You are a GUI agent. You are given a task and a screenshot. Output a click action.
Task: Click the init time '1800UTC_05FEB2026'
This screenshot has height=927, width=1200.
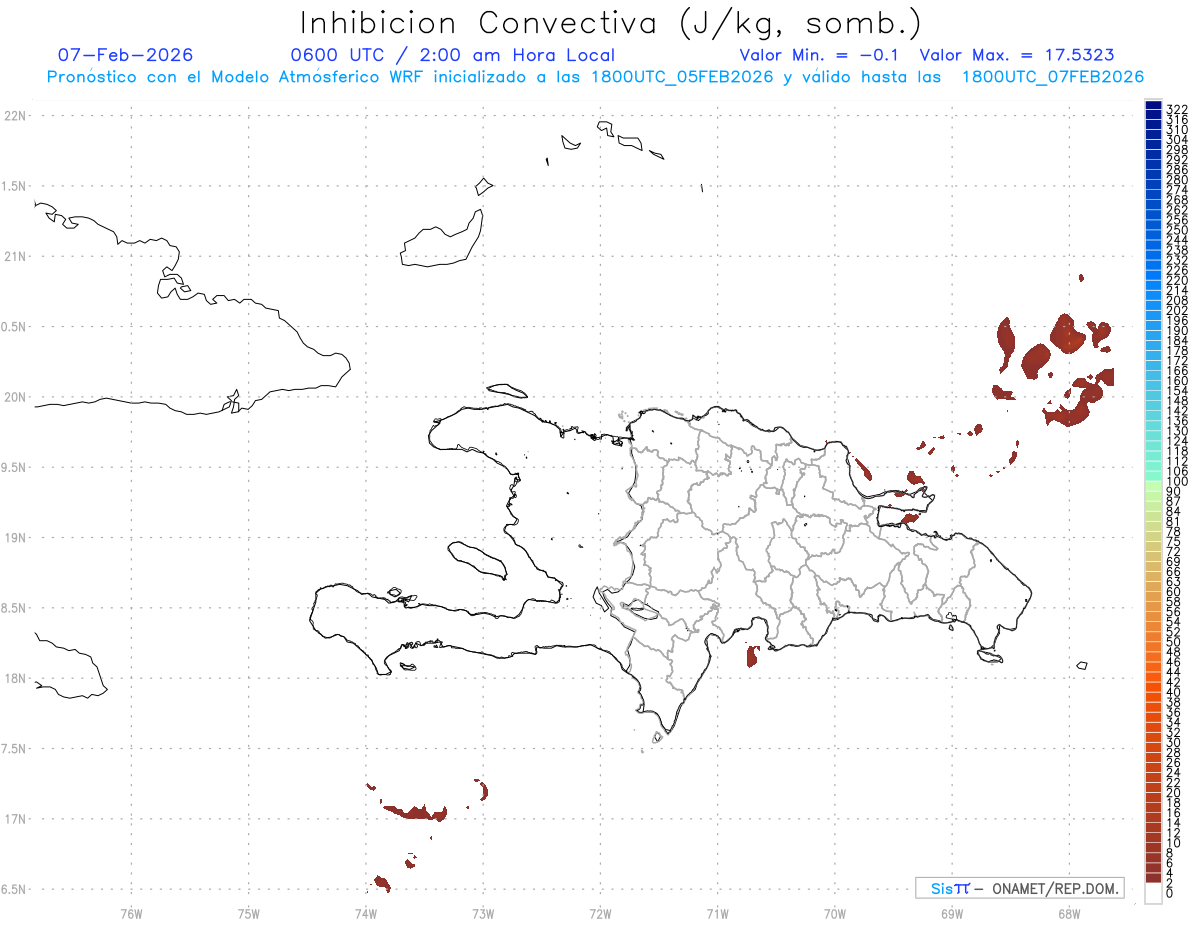682,77
